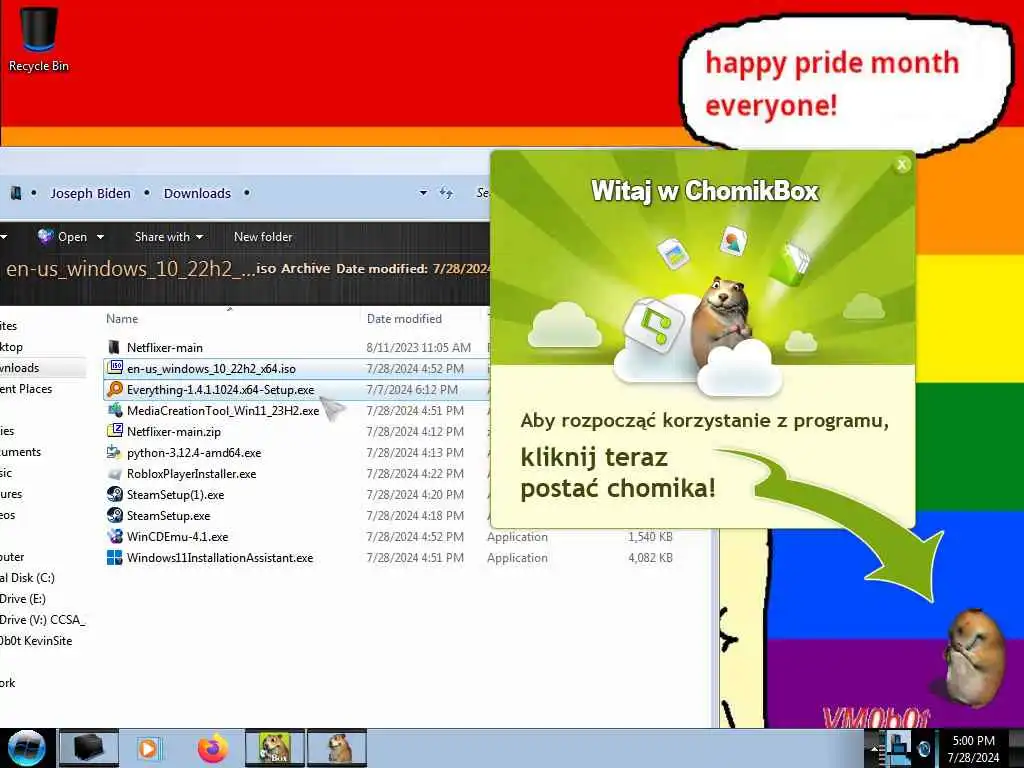Image resolution: width=1024 pixels, height=768 pixels.
Task: Select the file WinCDEmu-4.1.exe
Action: tap(178, 537)
